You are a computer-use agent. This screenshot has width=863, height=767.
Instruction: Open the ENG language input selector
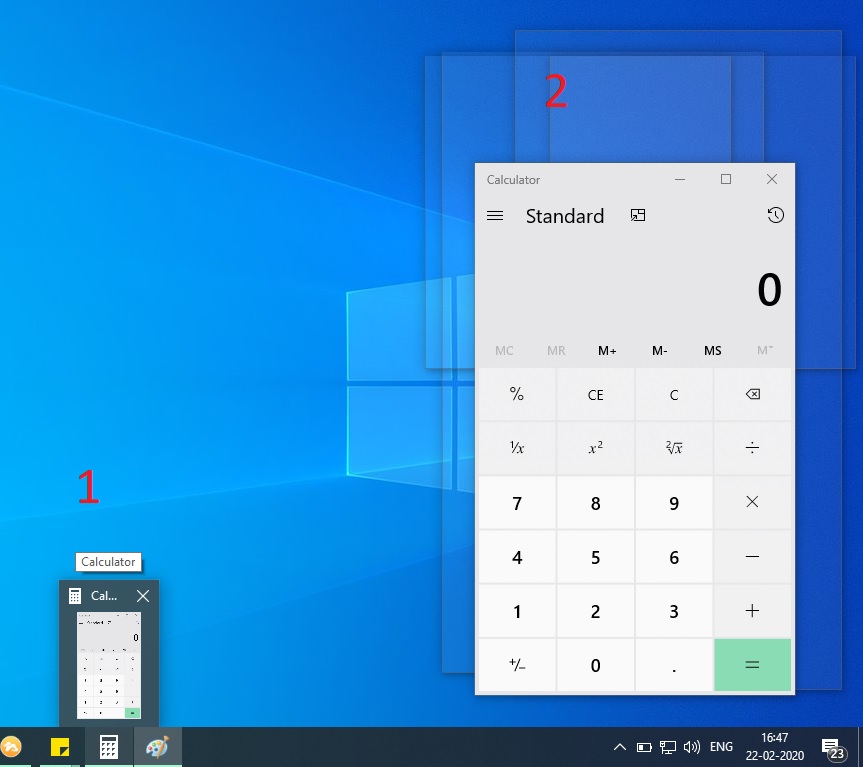click(721, 747)
